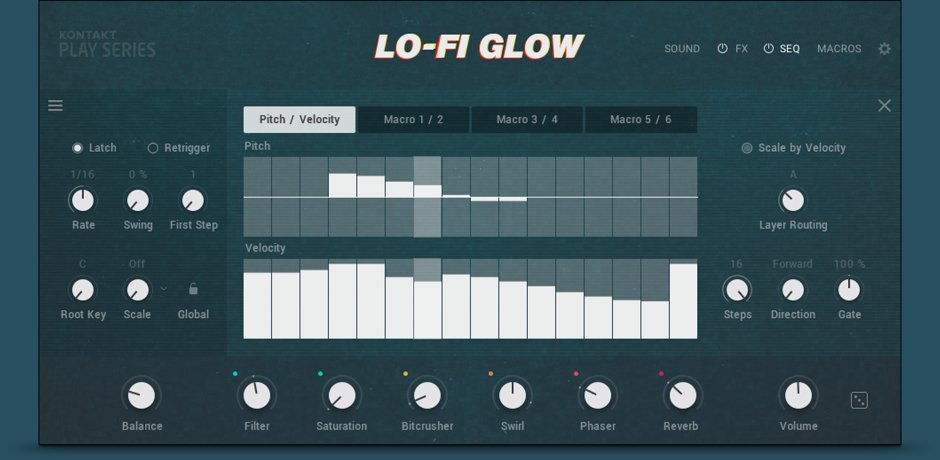Viewport: 940px width, 460px height.
Task: Expand the Scale dropdown arrow
Action: coord(163,289)
